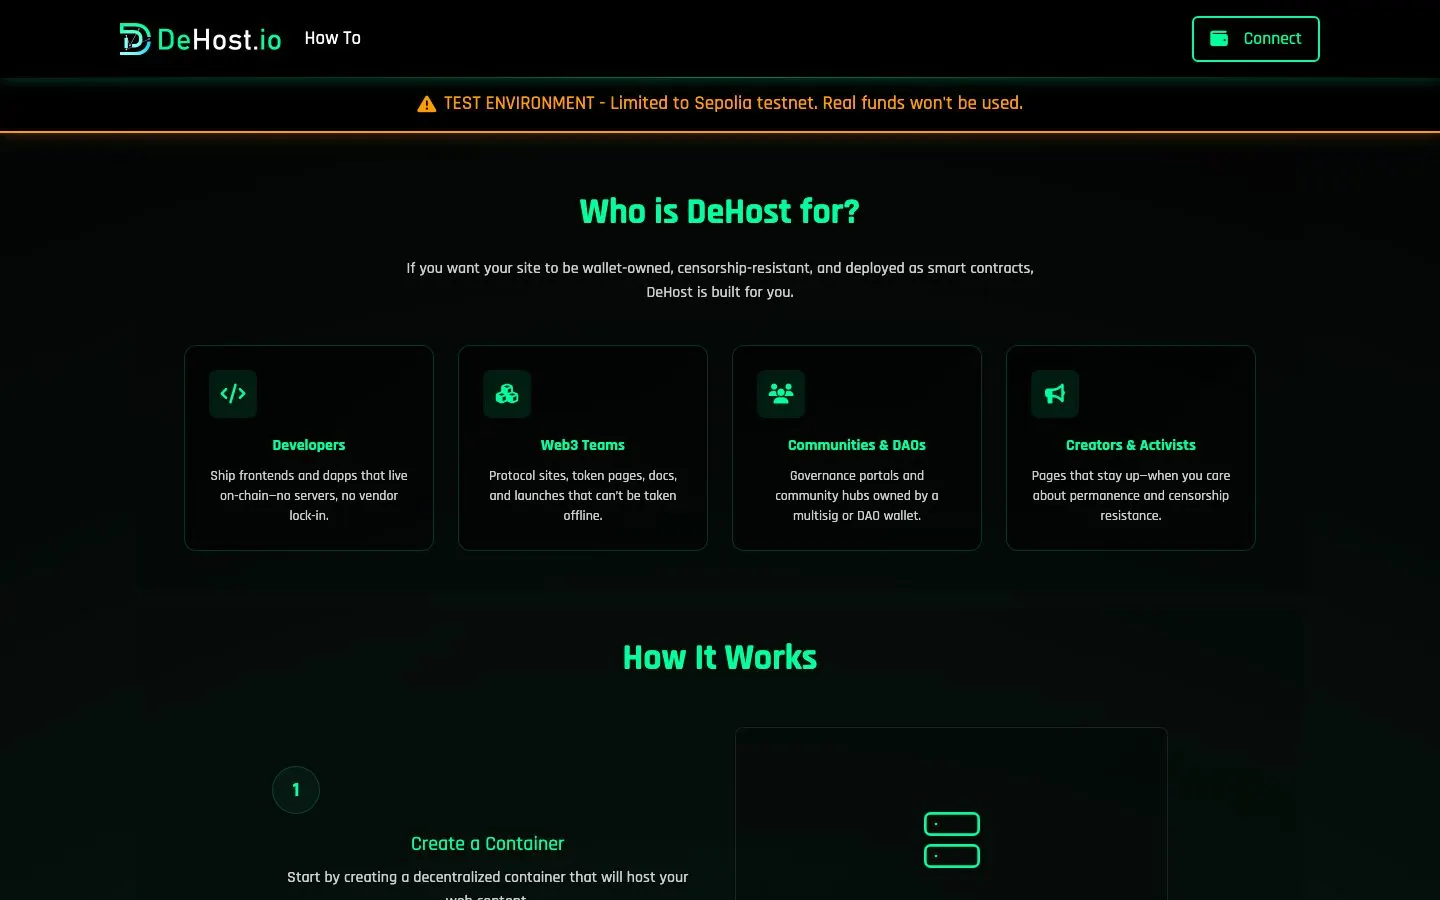Select the Creators & Activists card title

[1131, 445]
